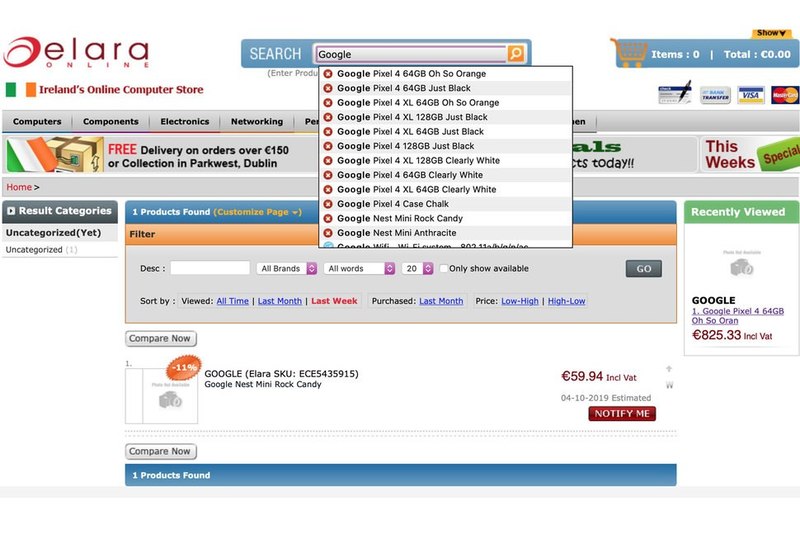Click the Visa payment card icon
800x534 pixels.
pos(751,95)
